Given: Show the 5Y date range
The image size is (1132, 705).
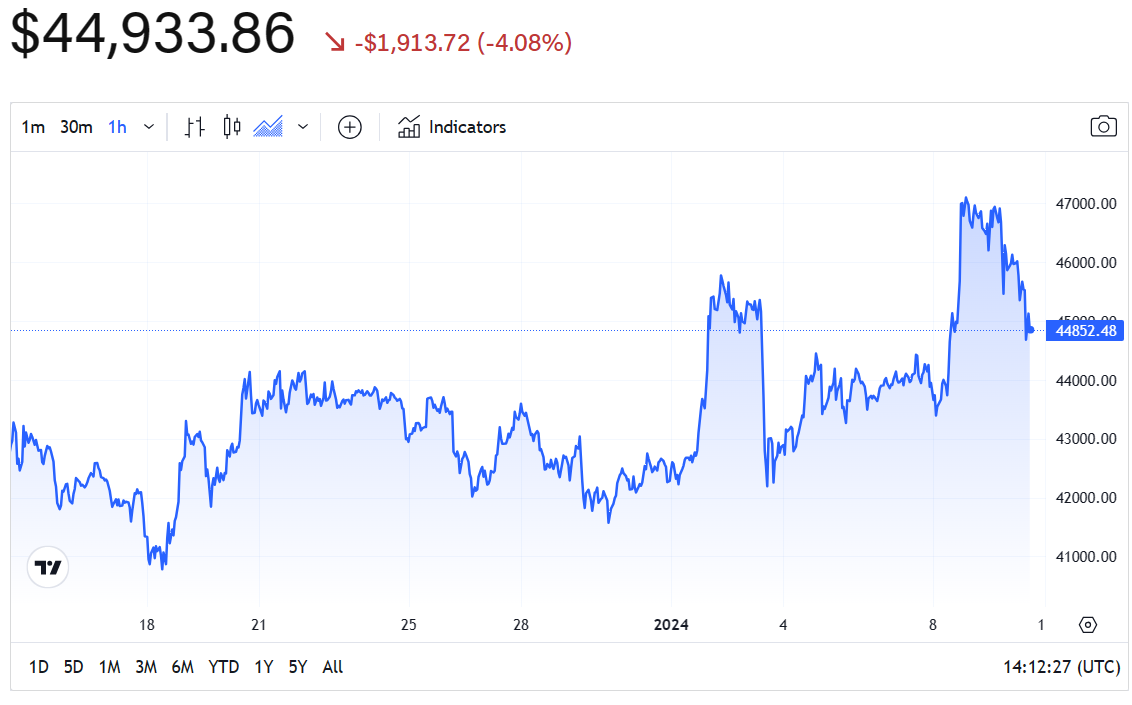Looking at the screenshot, I should [298, 667].
